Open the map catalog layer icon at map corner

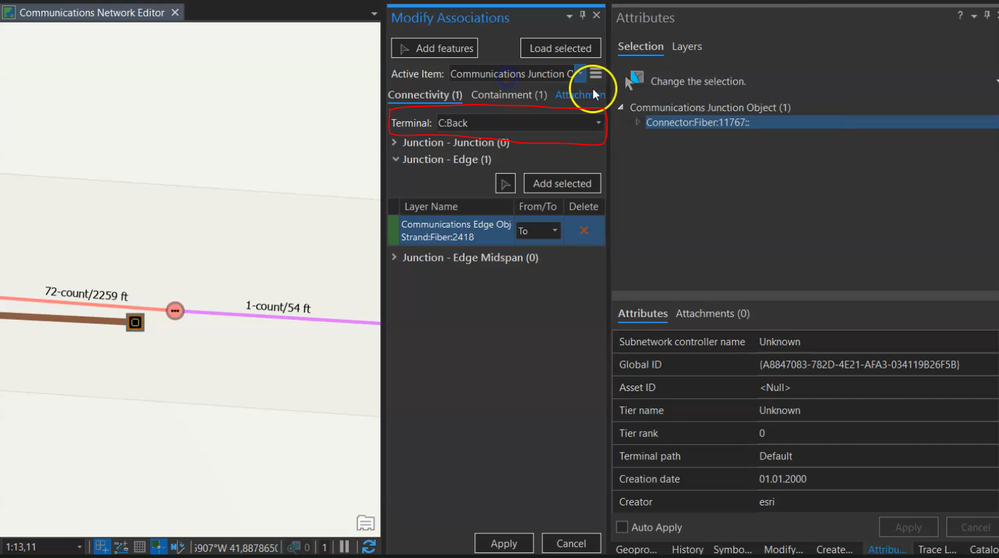(366, 523)
